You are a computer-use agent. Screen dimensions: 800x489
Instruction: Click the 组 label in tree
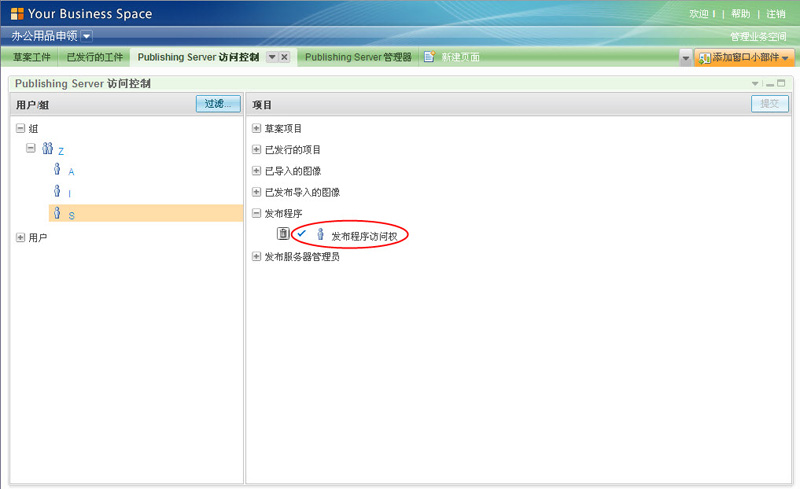coord(33,129)
